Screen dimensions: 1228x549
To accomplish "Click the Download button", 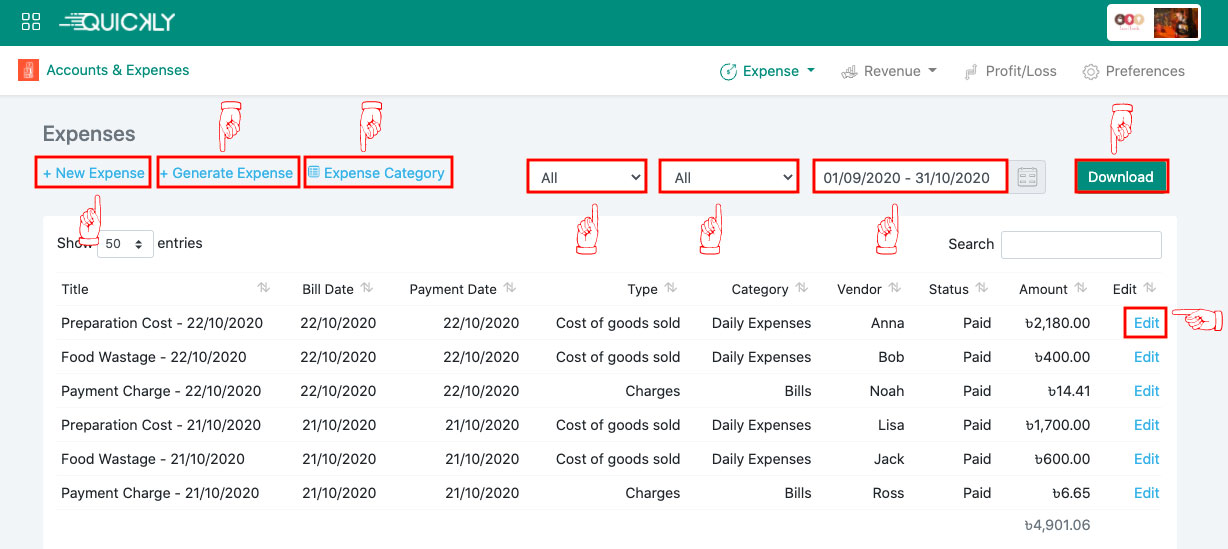I will (x=1120, y=177).
